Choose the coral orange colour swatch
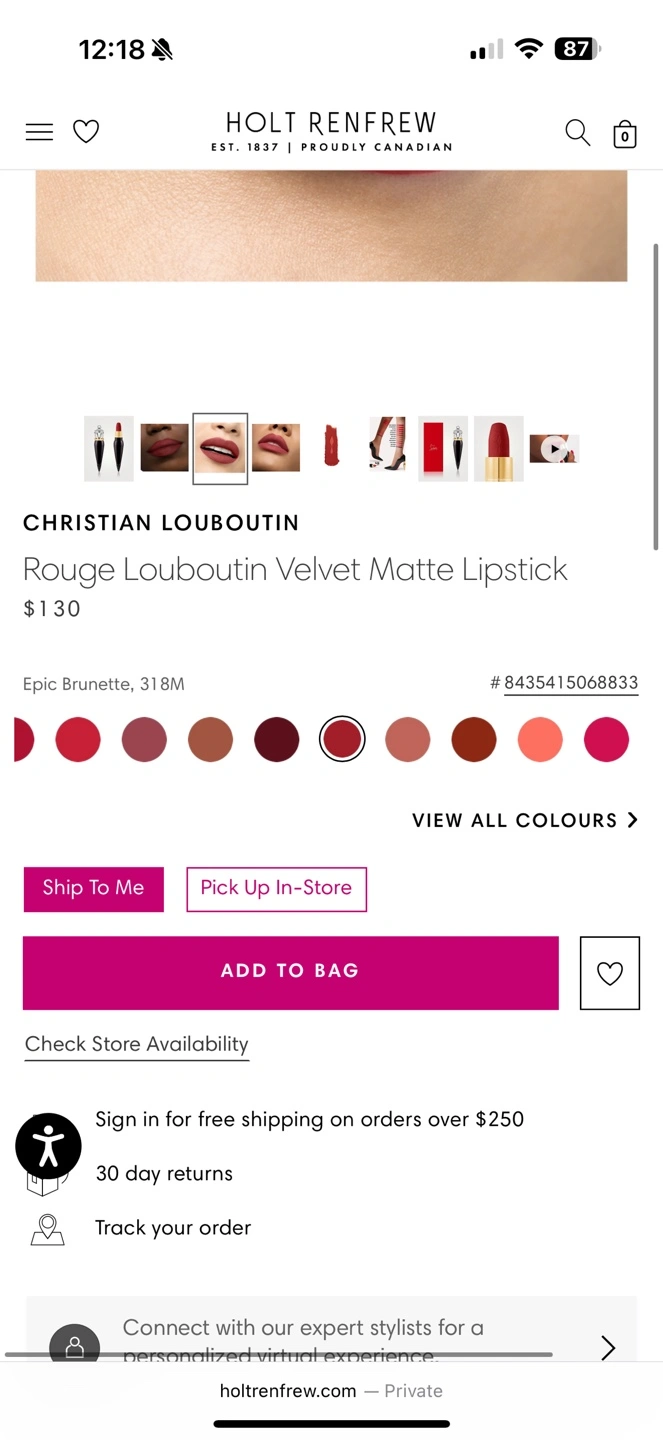 tap(540, 740)
